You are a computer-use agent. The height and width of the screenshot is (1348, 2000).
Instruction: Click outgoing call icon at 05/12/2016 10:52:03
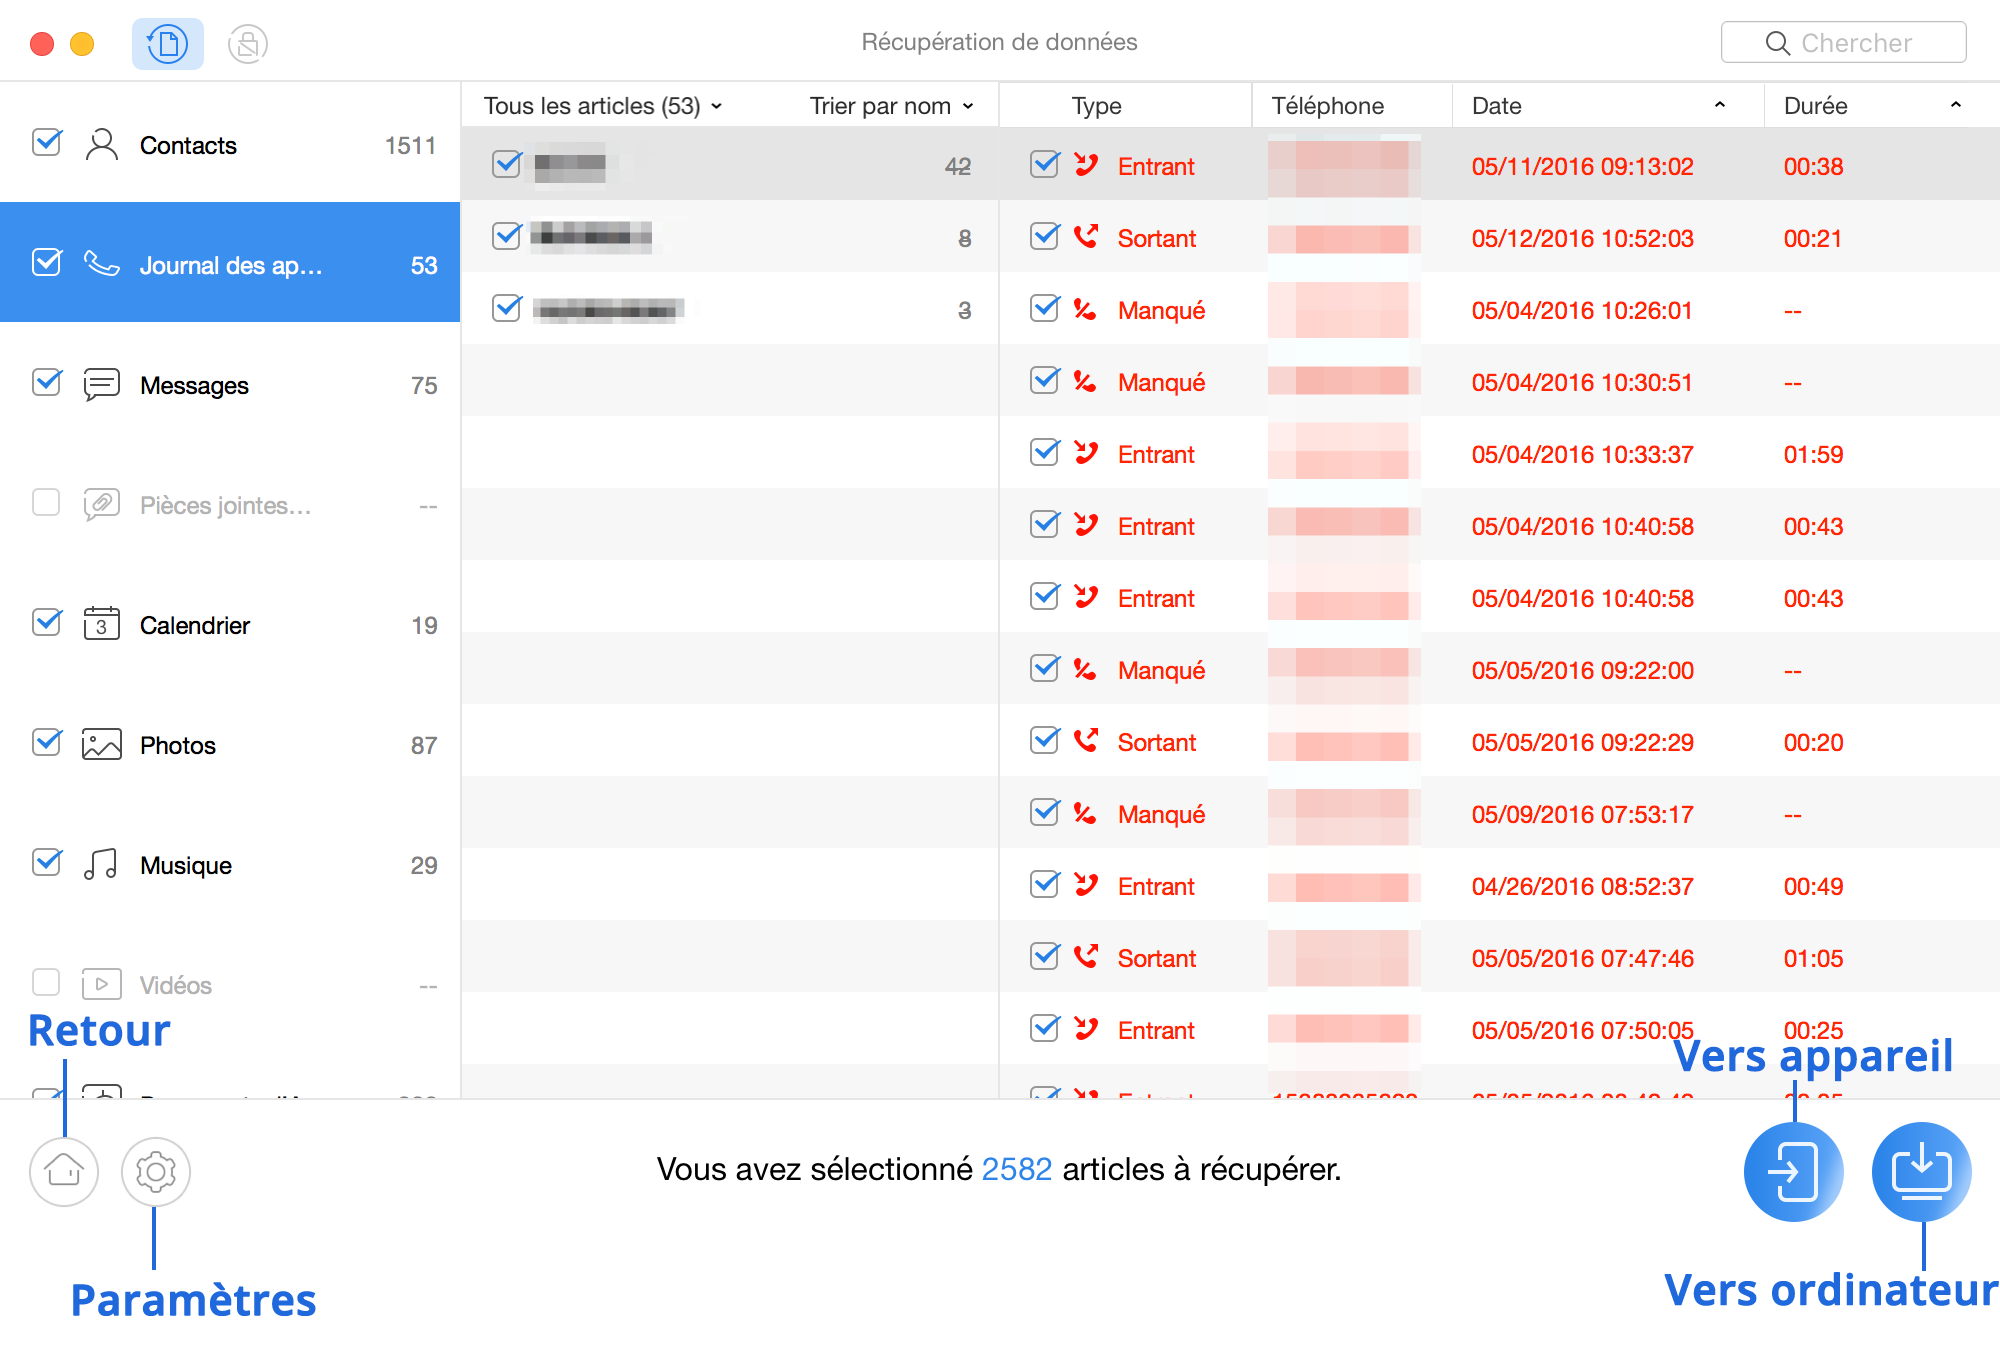[1085, 237]
